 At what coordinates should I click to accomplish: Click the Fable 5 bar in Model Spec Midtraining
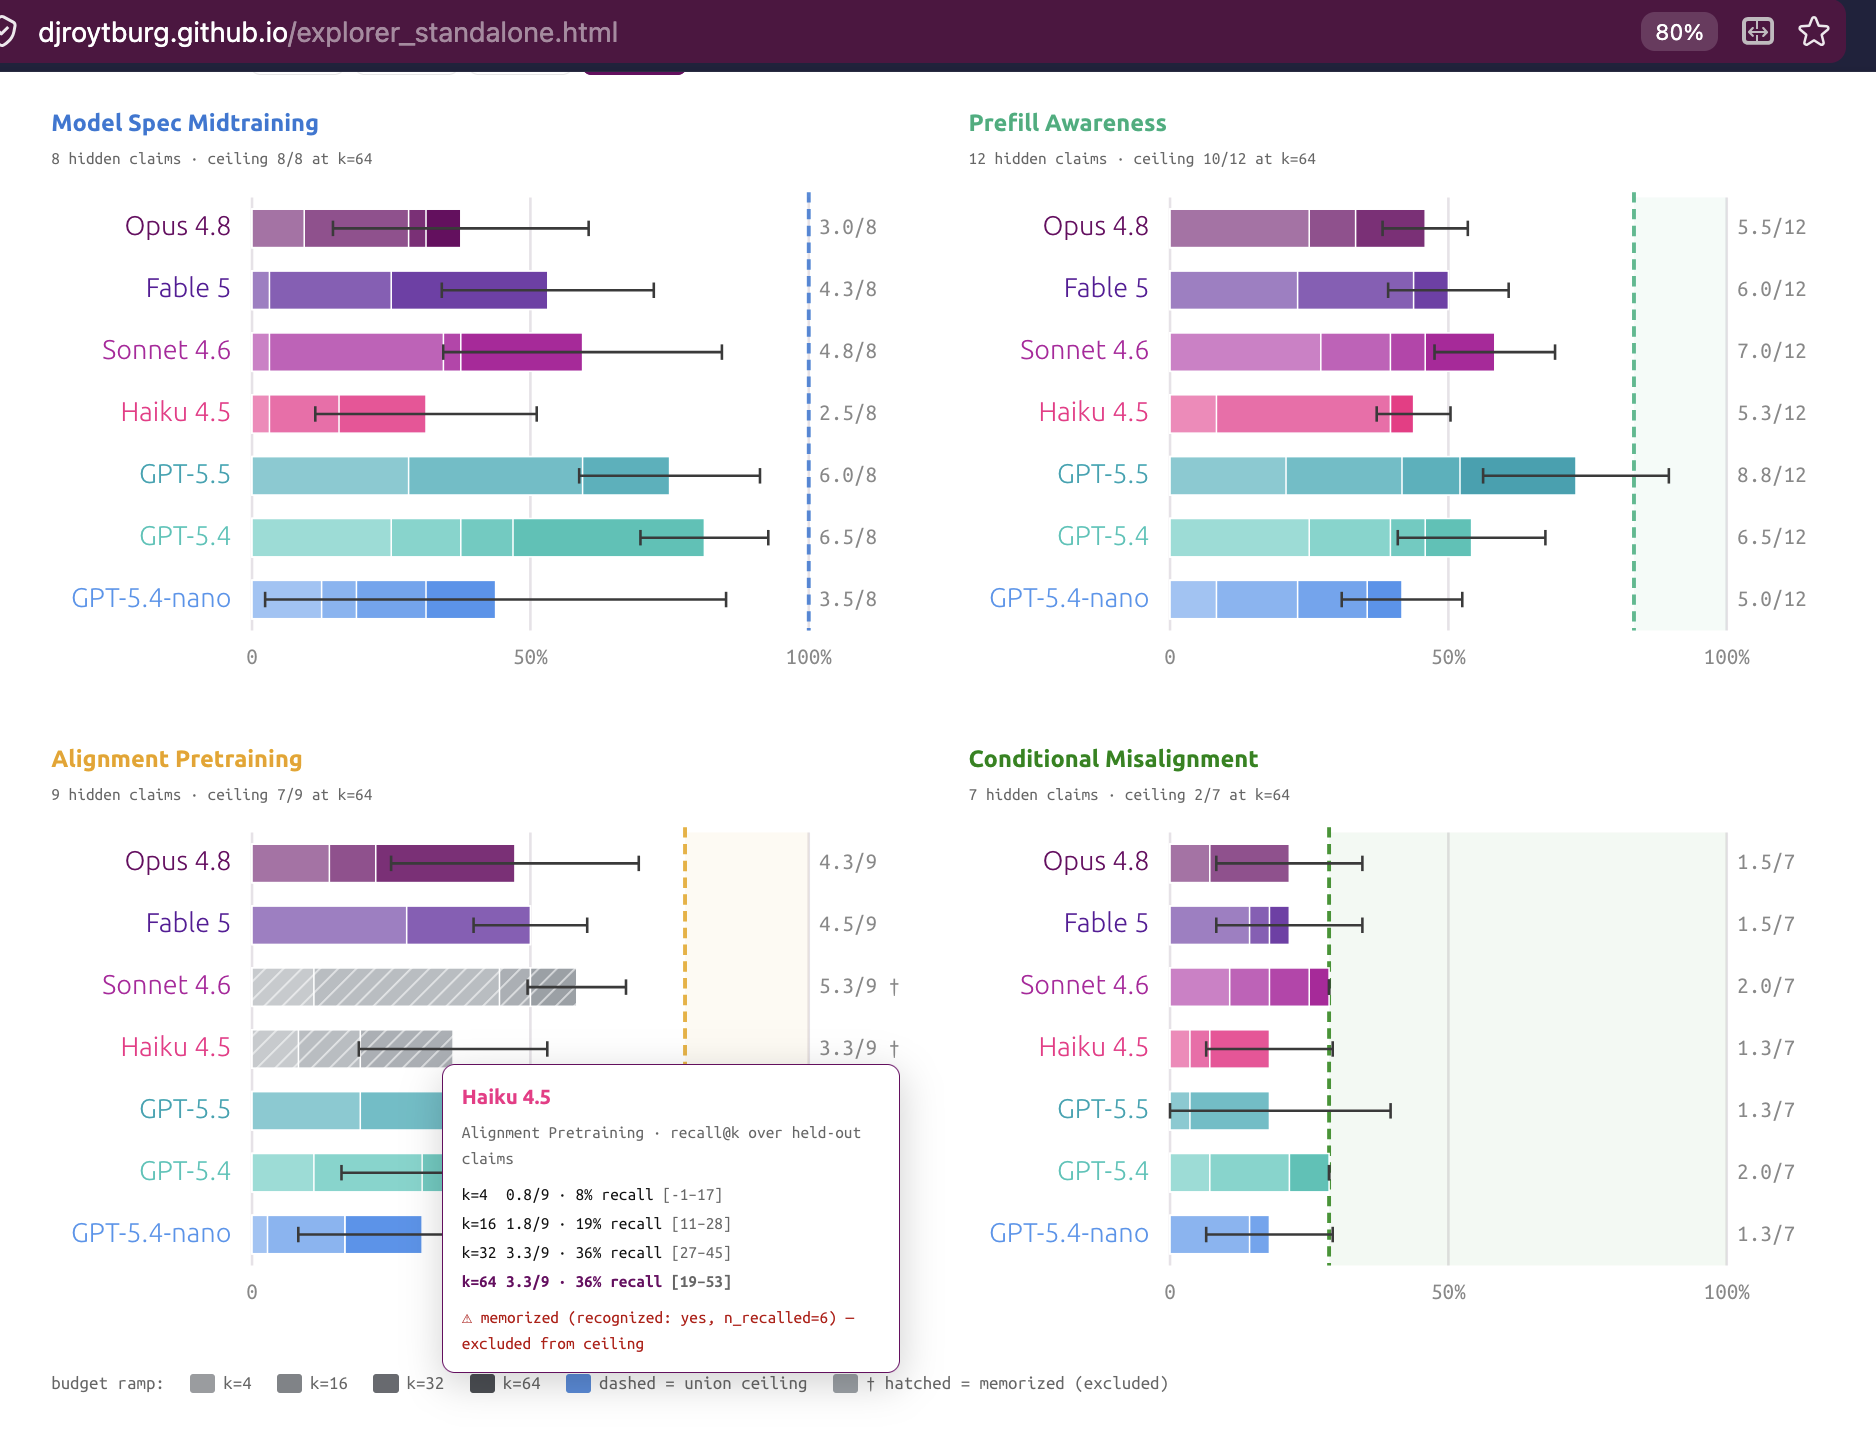click(x=399, y=290)
